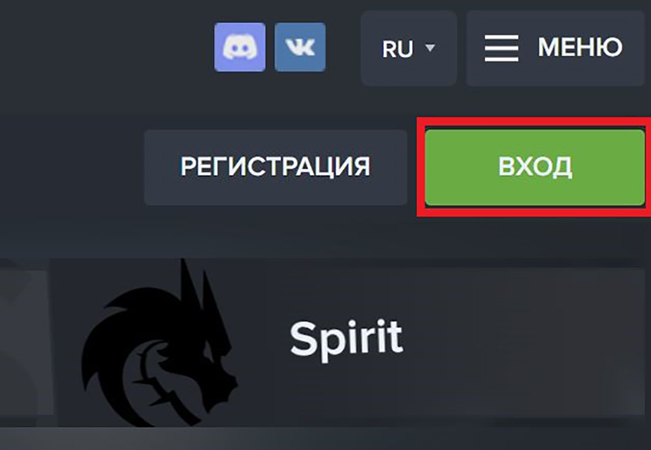Click the hamburger menu lines icon
The height and width of the screenshot is (450, 651).
(502, 48)
